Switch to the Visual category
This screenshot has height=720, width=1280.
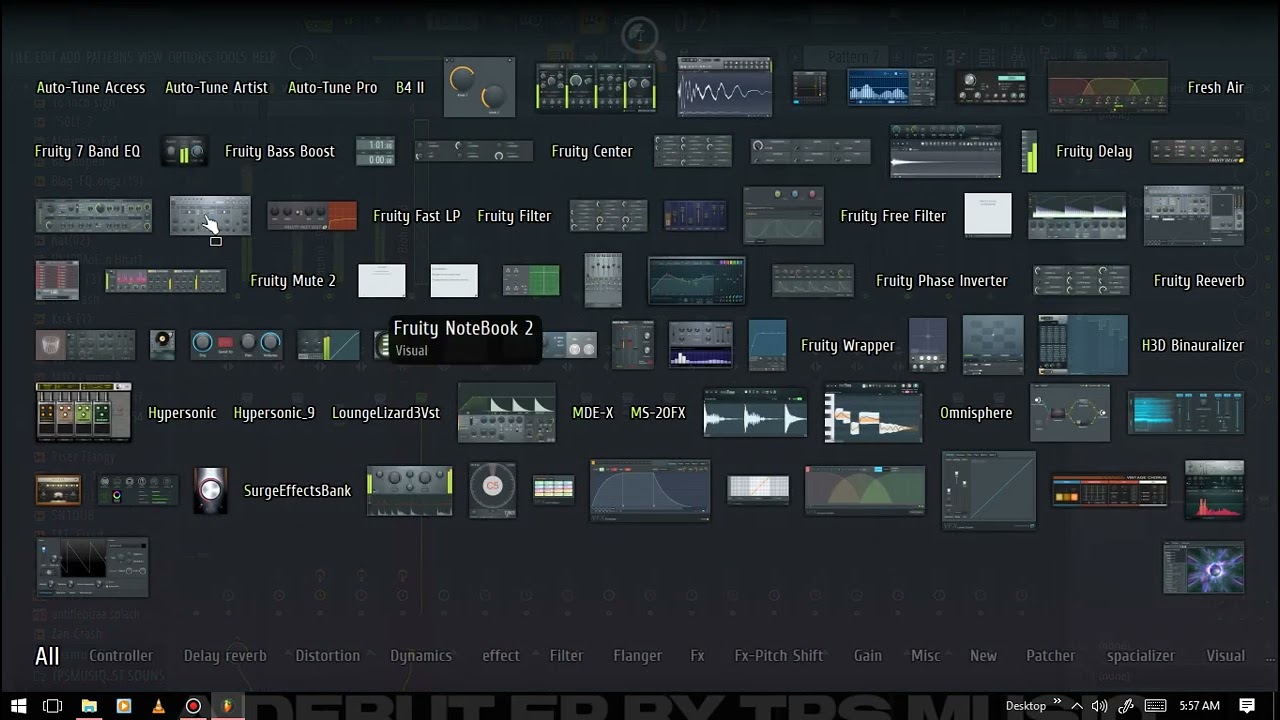click(1225, 656)
